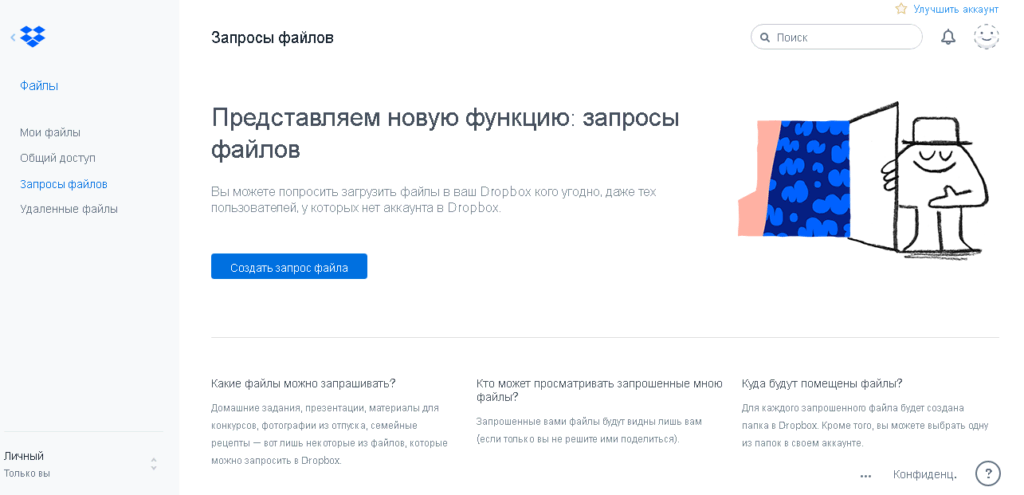Open the Файлы section in sidebar
1024x495 pixels.
(x=39, y=86)
